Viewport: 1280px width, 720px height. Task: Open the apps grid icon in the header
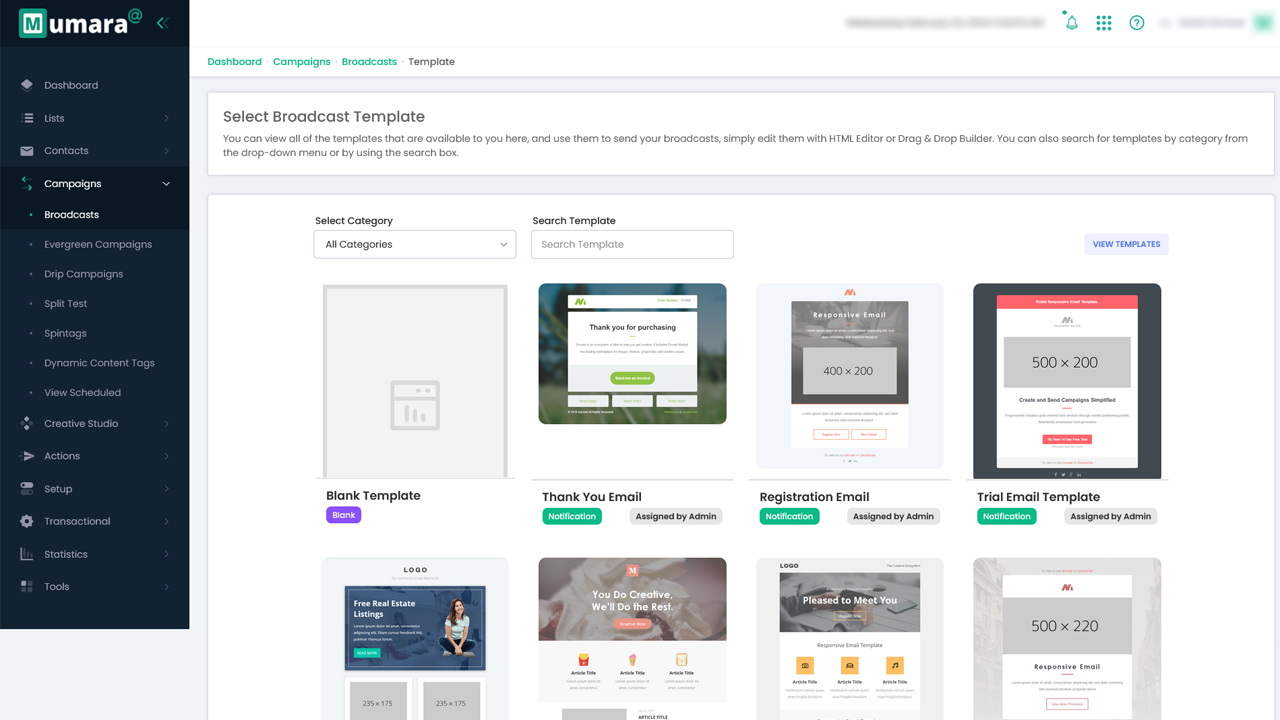pos(1104,23)
